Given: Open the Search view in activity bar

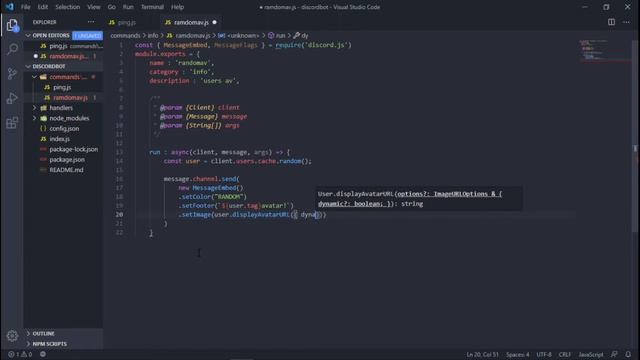Looking at the screenshot, I should [x=12, y=50].
